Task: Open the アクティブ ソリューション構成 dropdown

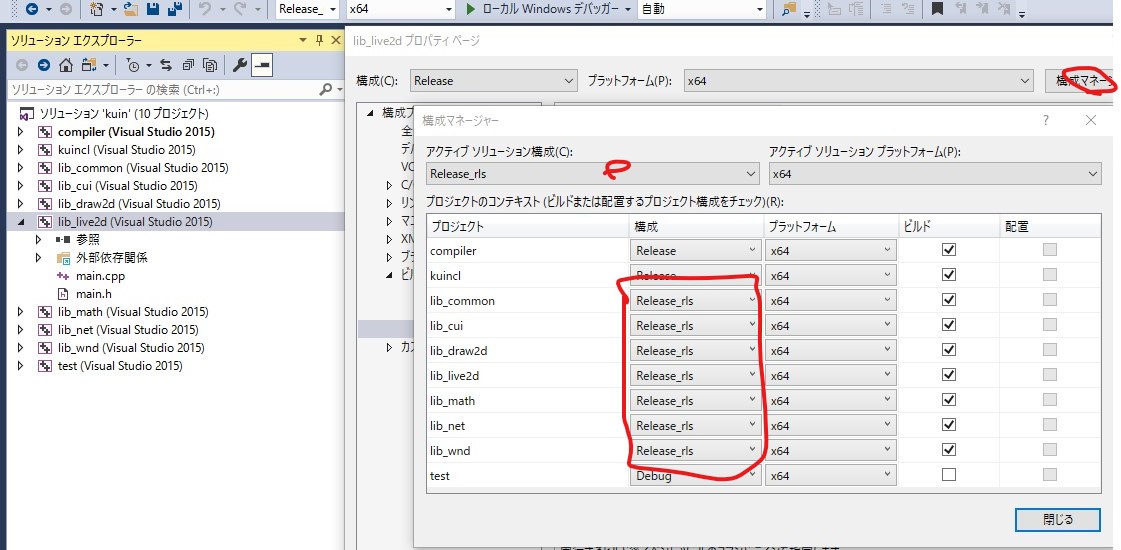Action: click(x=593, y=174)
